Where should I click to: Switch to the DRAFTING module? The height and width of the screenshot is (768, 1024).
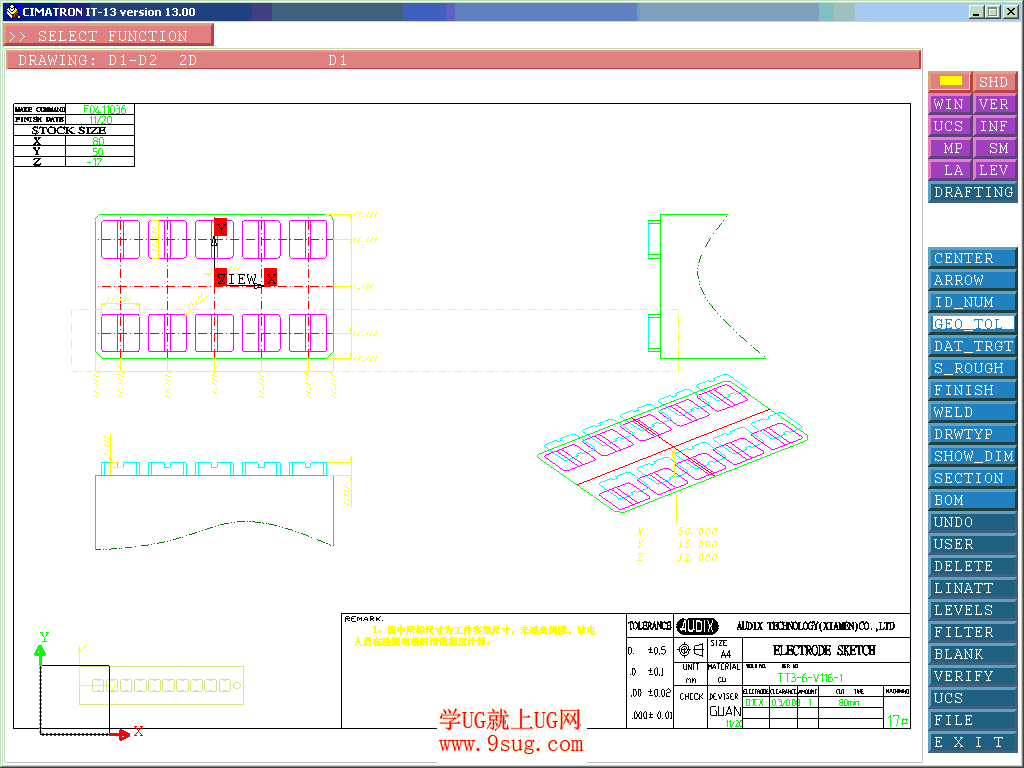(x=973, y=192)
